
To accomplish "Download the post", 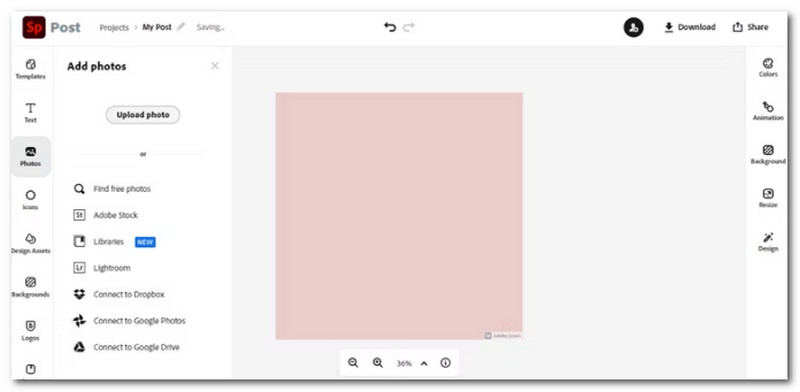I will (x=690, y=27).
